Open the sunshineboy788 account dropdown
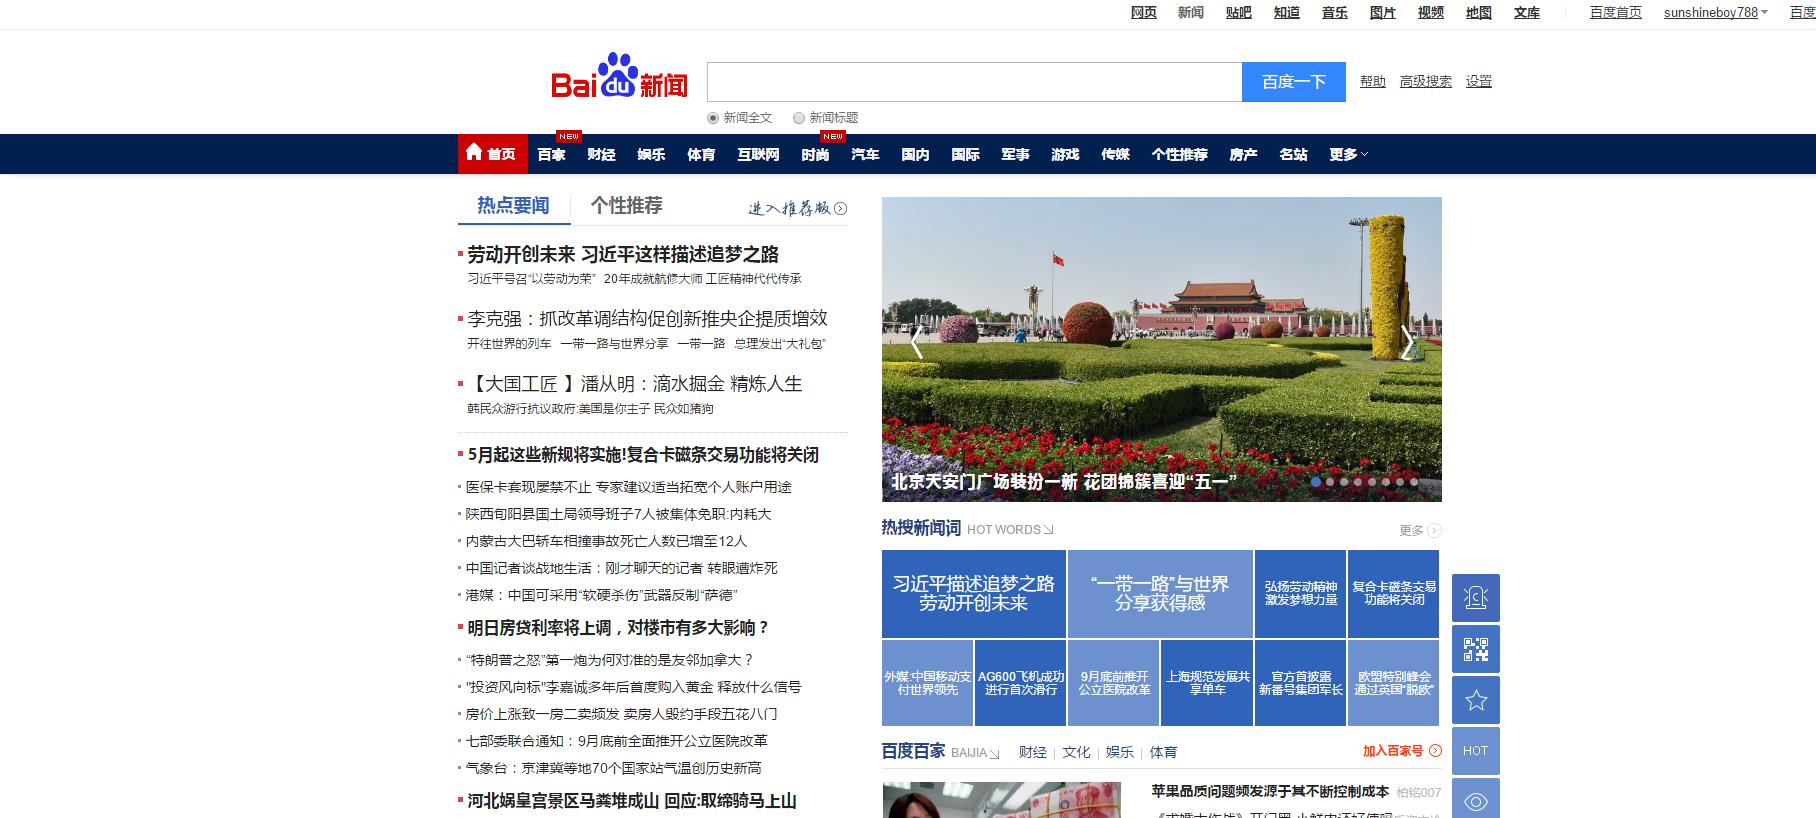Screen dimensions: 1816x818 [x=1716, y=13]
